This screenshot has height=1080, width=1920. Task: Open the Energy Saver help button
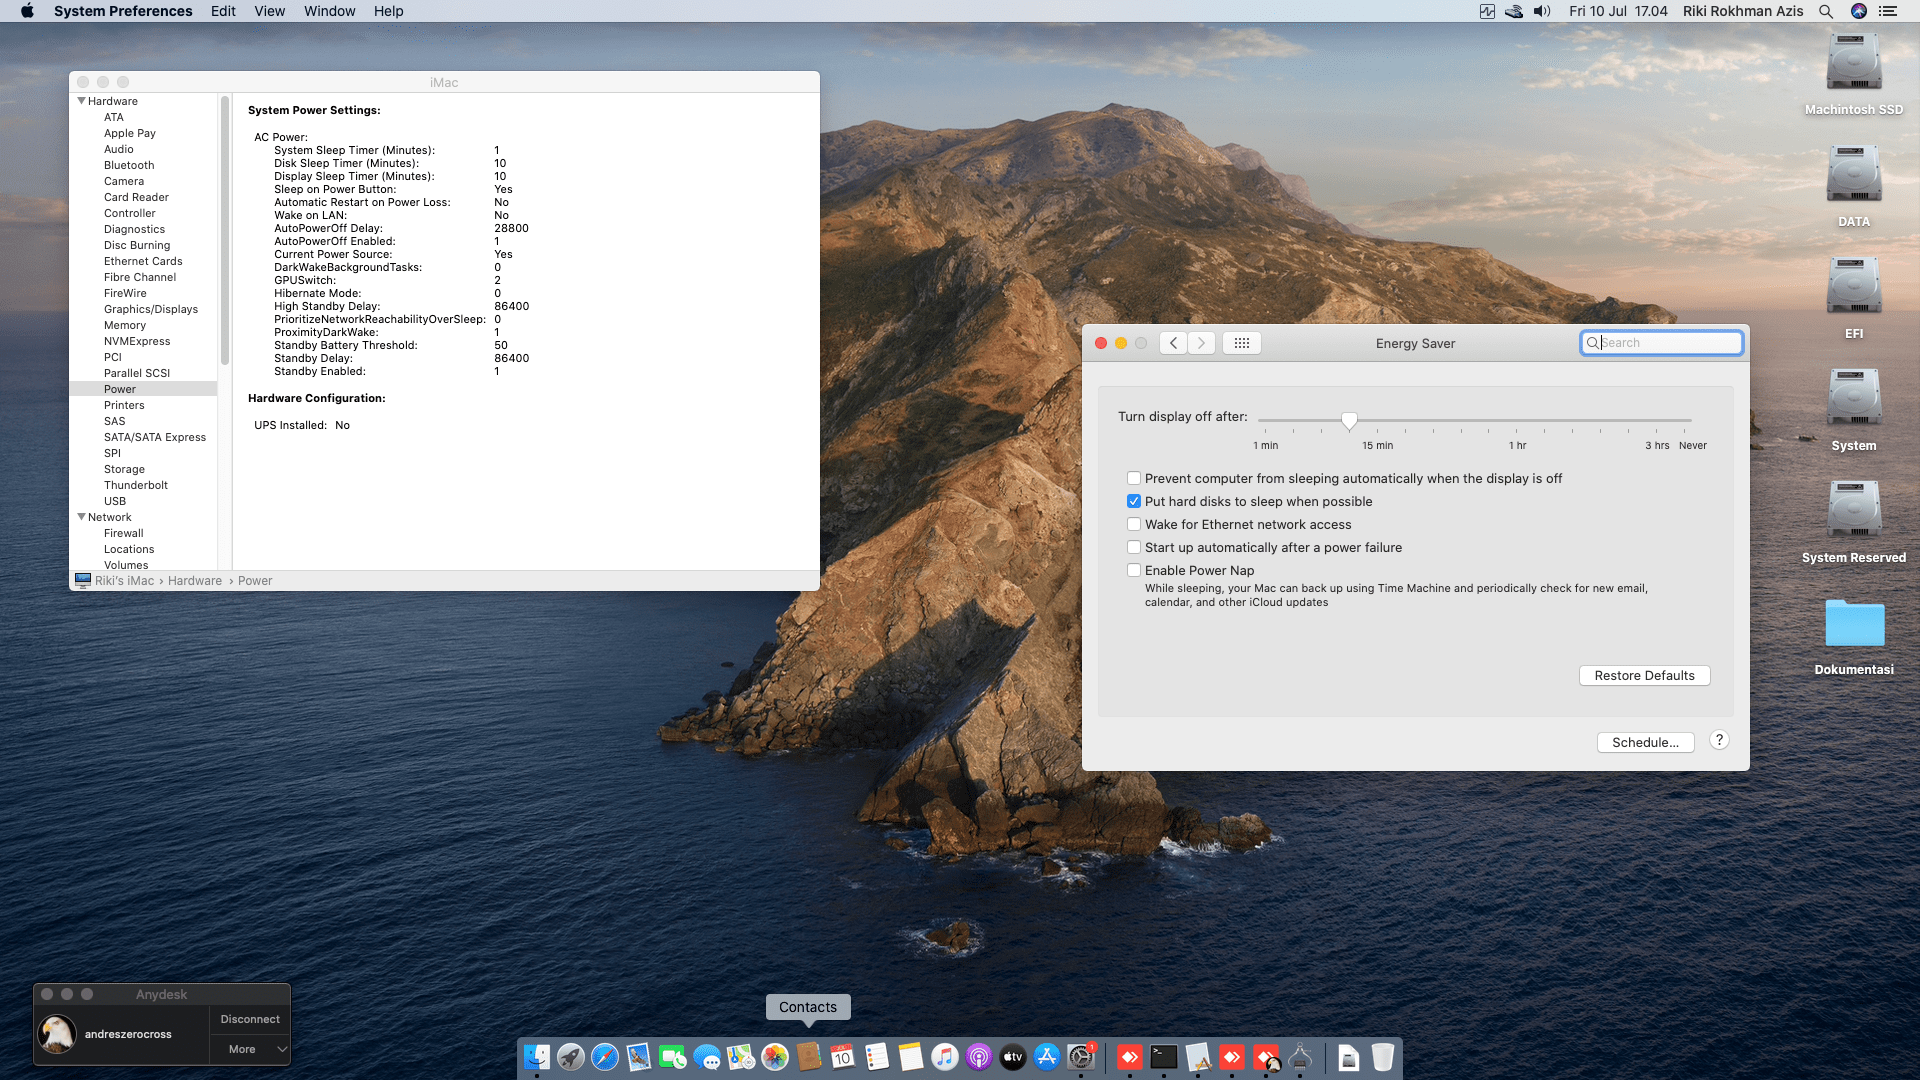[1719, 740]
